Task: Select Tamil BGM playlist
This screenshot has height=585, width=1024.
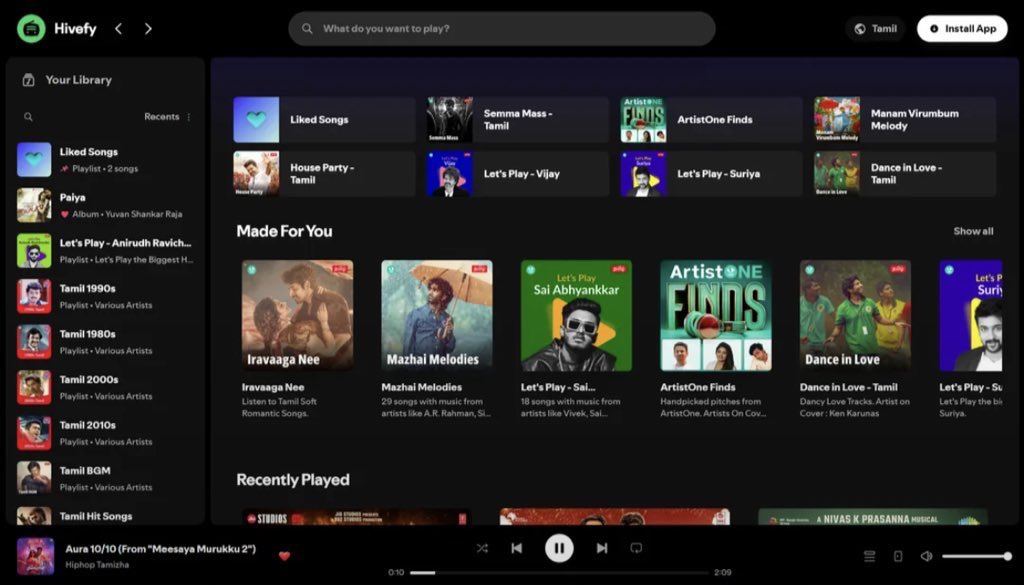Action: click(x=106, y=479)
